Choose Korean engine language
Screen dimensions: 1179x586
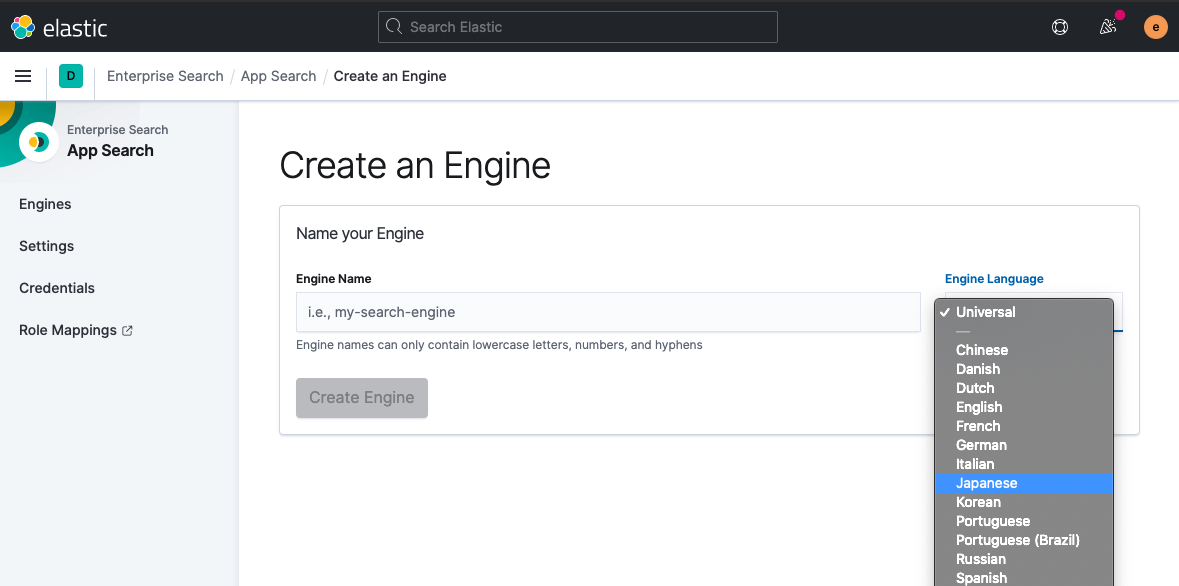(1023, 503)
